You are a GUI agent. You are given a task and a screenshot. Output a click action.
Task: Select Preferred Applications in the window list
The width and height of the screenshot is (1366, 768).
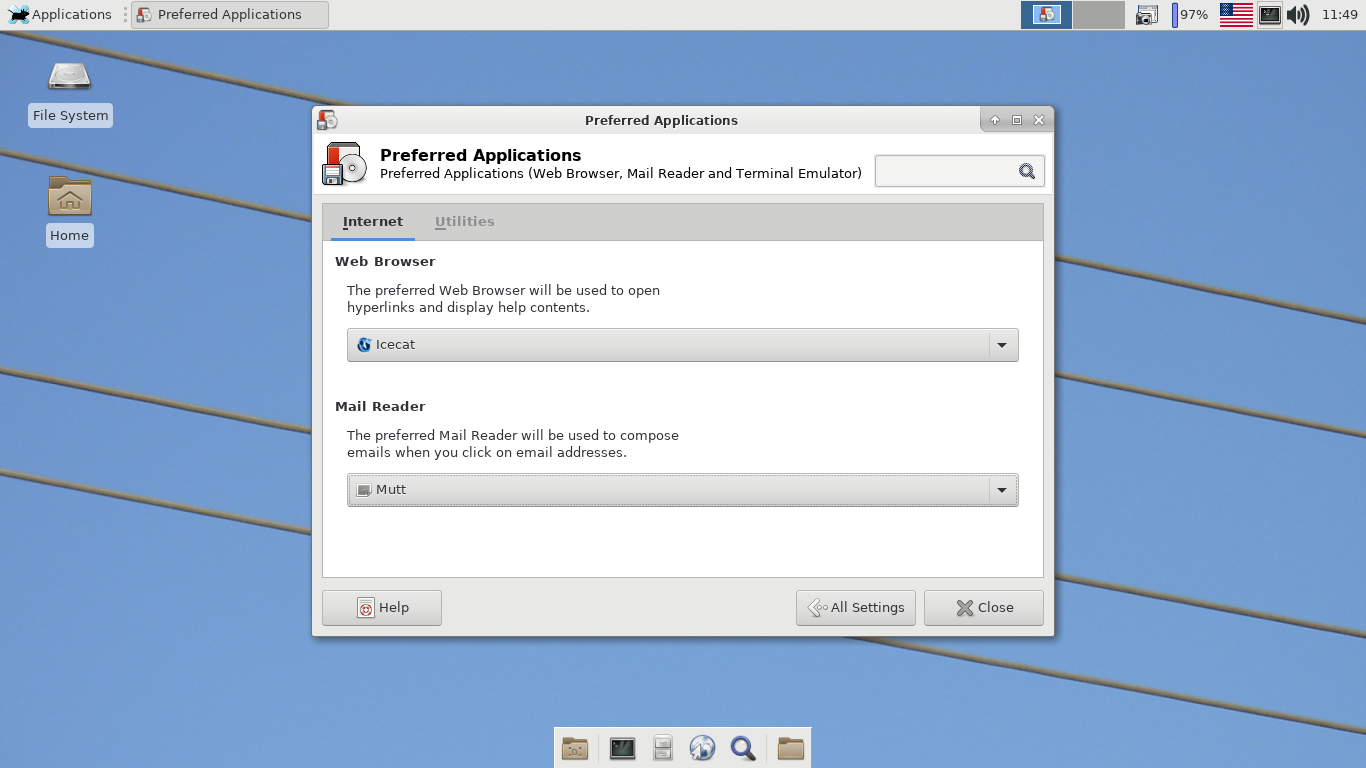click(230, 14)
